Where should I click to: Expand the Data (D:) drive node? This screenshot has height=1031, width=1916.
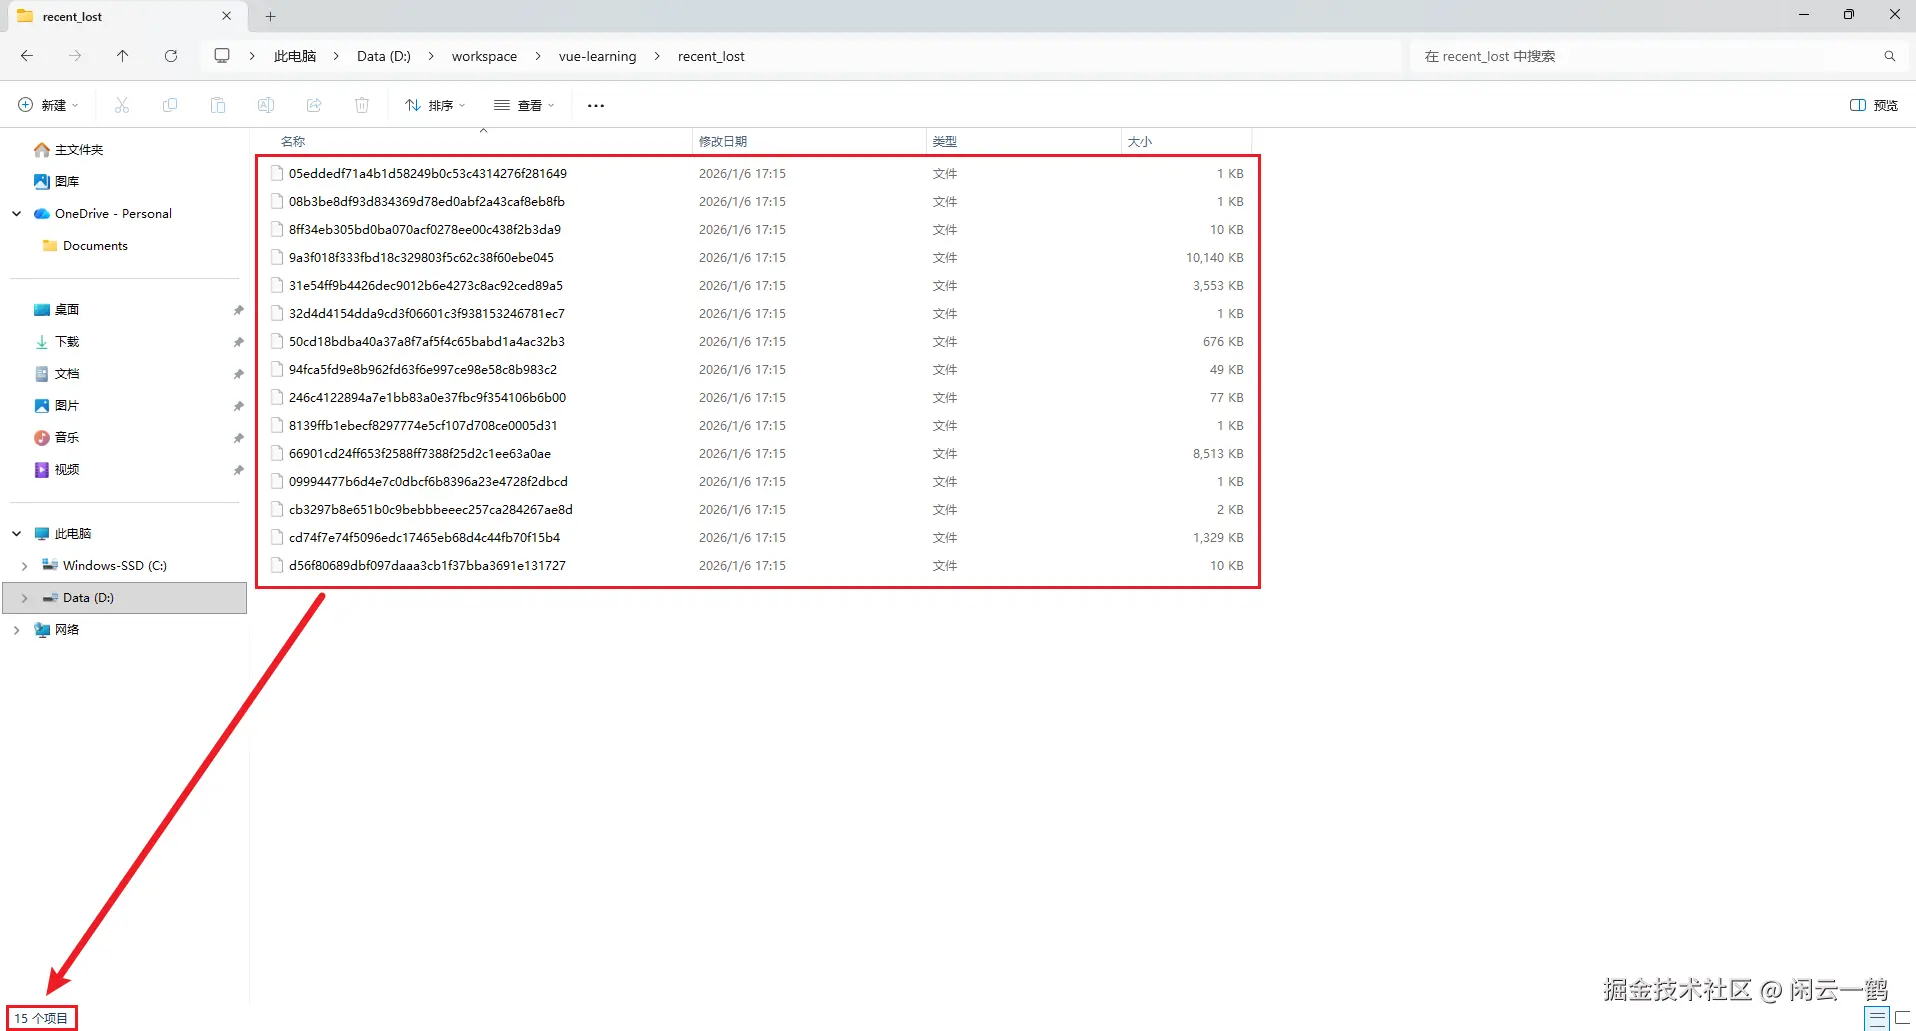coord(25,597)
